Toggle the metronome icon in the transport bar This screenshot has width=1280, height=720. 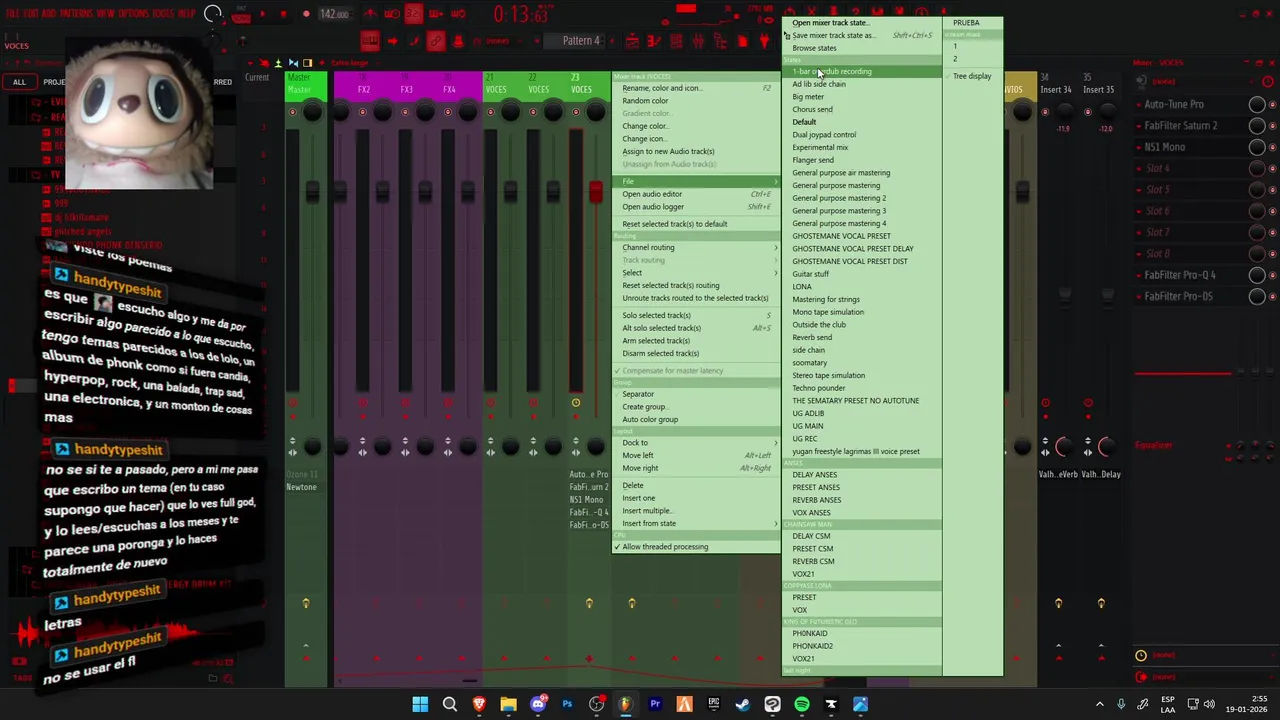(370, 14)
